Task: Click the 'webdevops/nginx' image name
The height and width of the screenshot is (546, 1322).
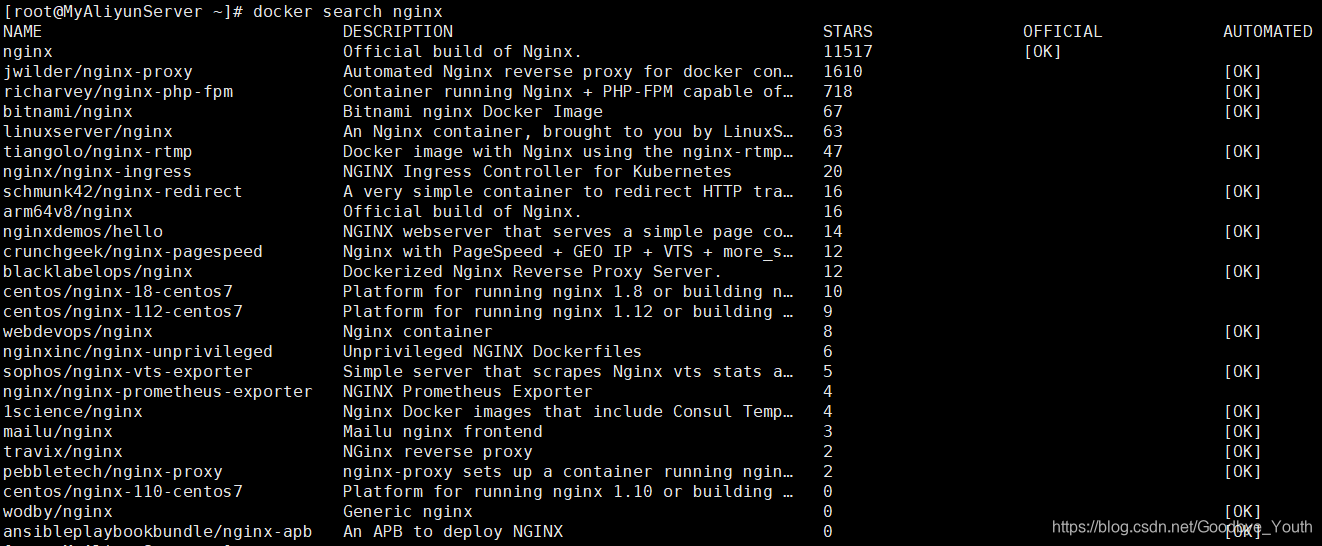Action: (78, 331)
